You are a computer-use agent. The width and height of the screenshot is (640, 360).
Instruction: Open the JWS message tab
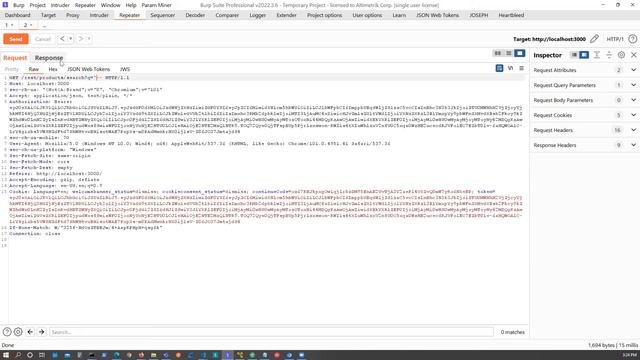tap(125, 69)
